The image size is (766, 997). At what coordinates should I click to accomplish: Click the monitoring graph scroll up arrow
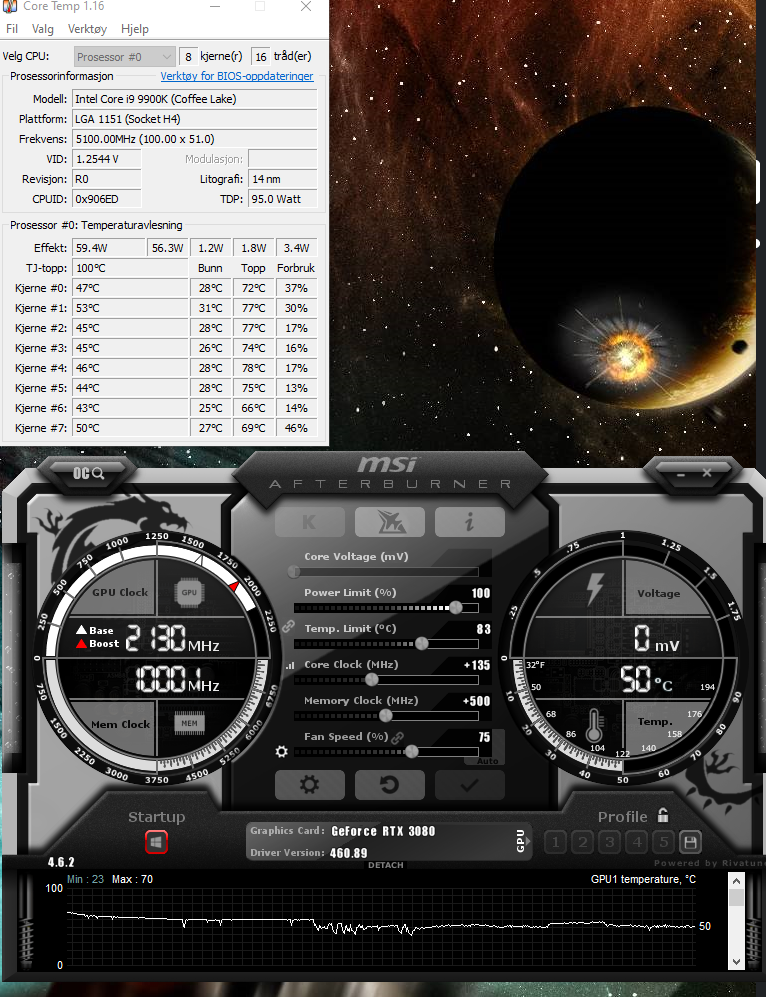coord(736,881)
